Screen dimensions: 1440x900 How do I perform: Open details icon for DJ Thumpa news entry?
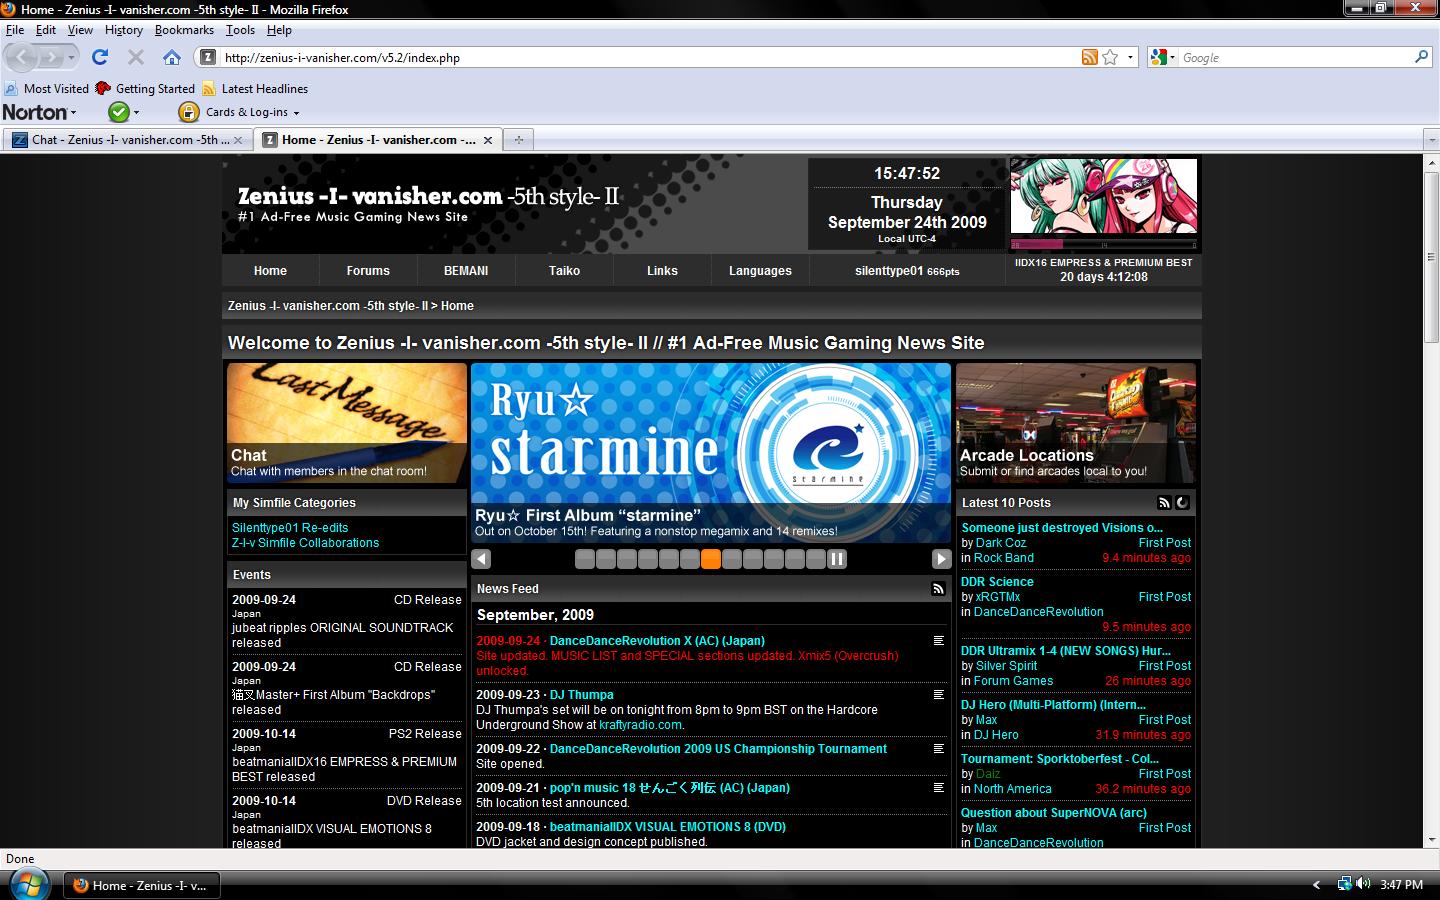(938, 695)
